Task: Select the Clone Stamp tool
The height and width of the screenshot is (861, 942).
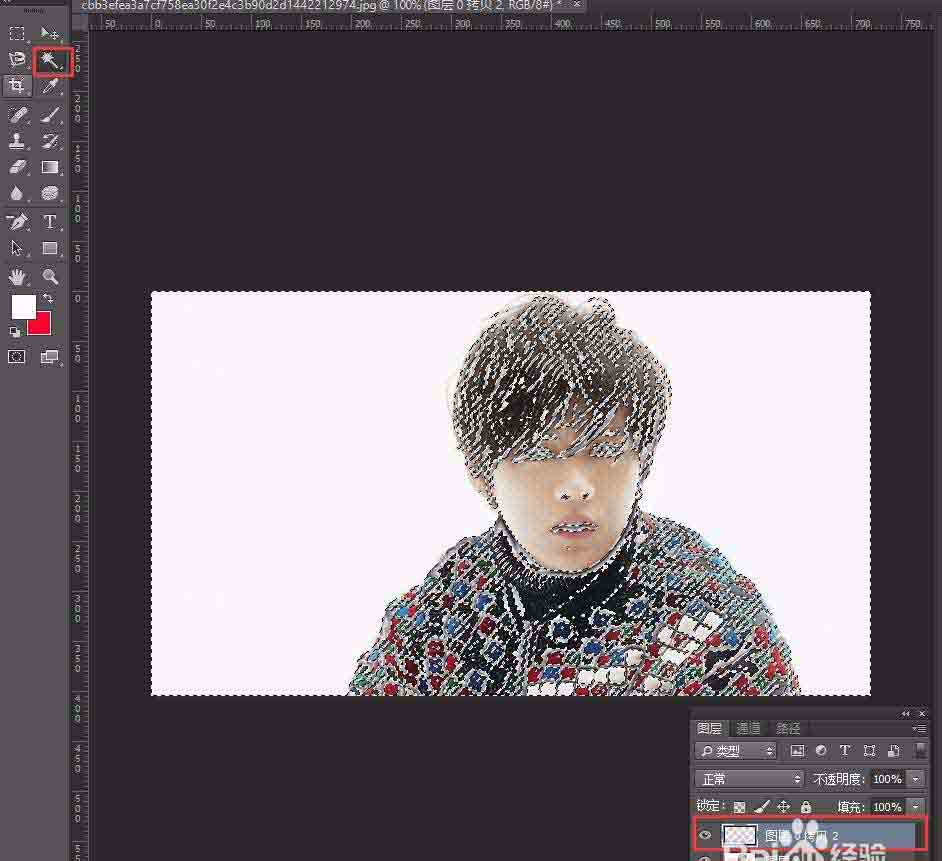Action: tap(17, 141)
